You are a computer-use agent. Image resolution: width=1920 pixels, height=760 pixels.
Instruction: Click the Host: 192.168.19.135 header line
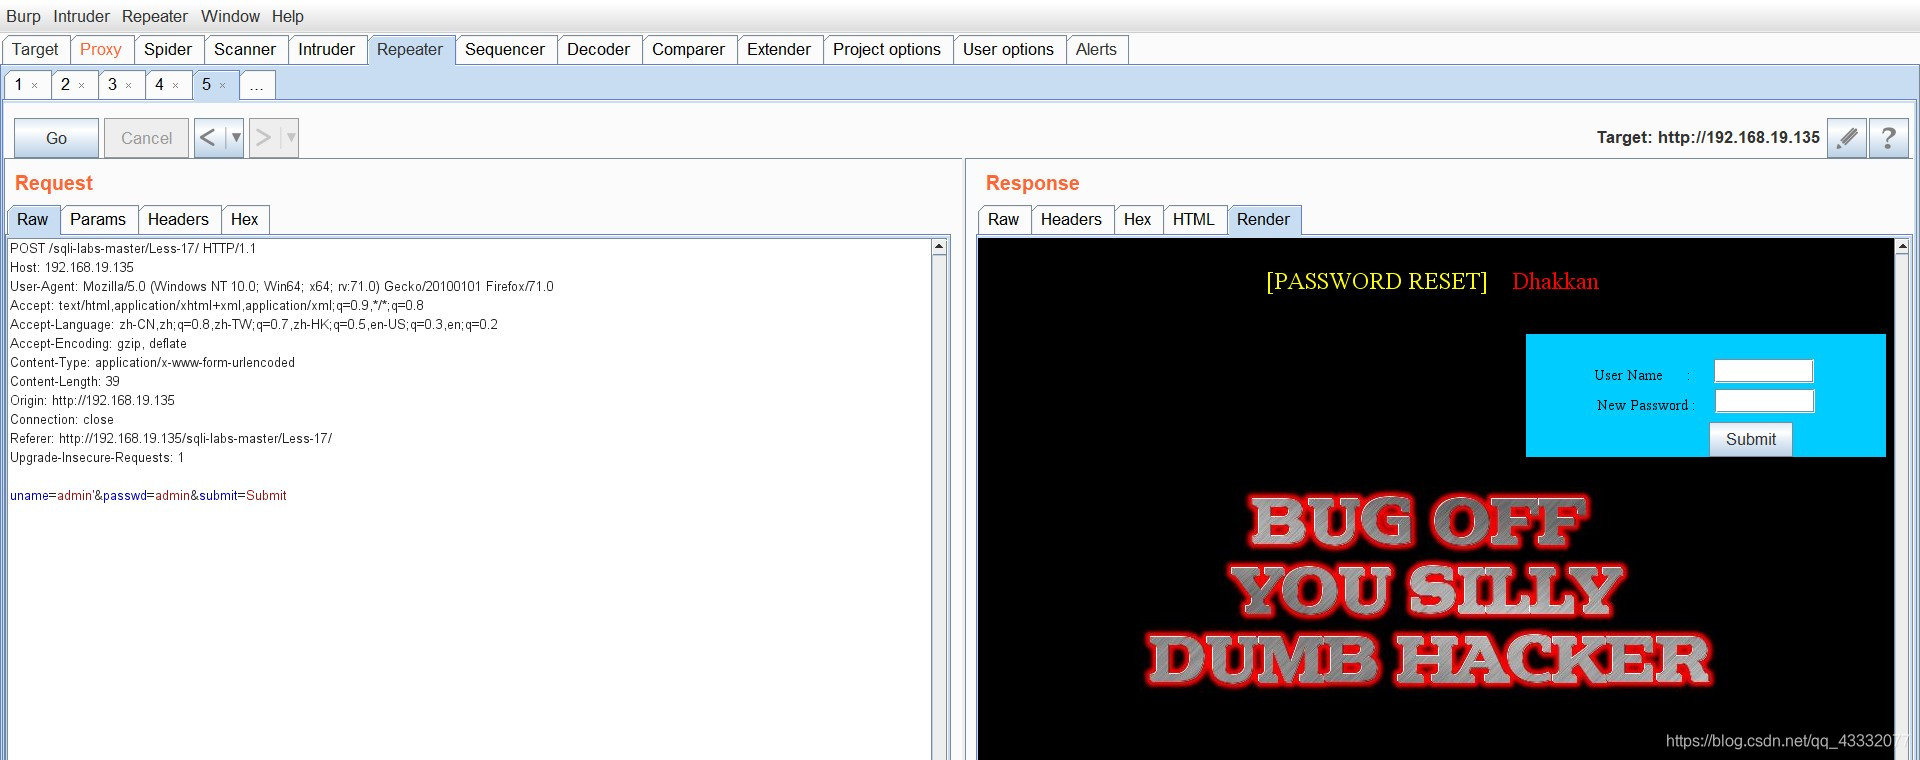click(x=72, y=268)
